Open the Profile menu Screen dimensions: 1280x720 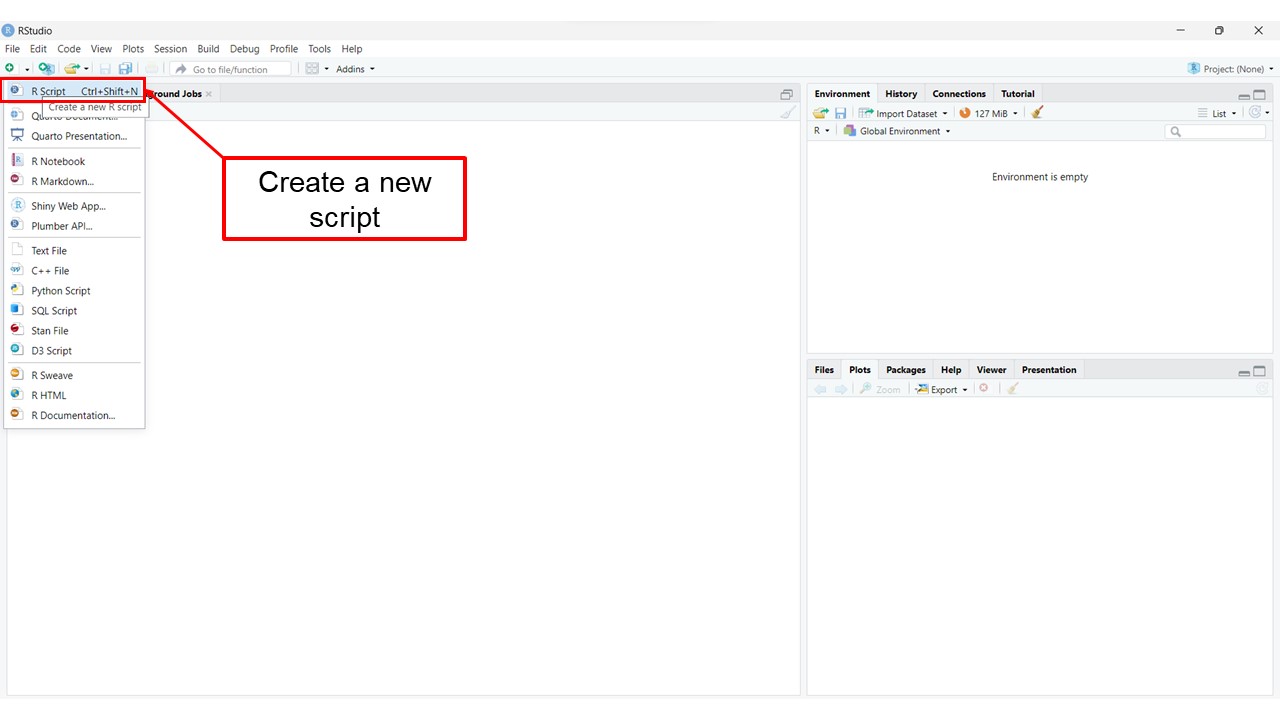pos(284,48)
